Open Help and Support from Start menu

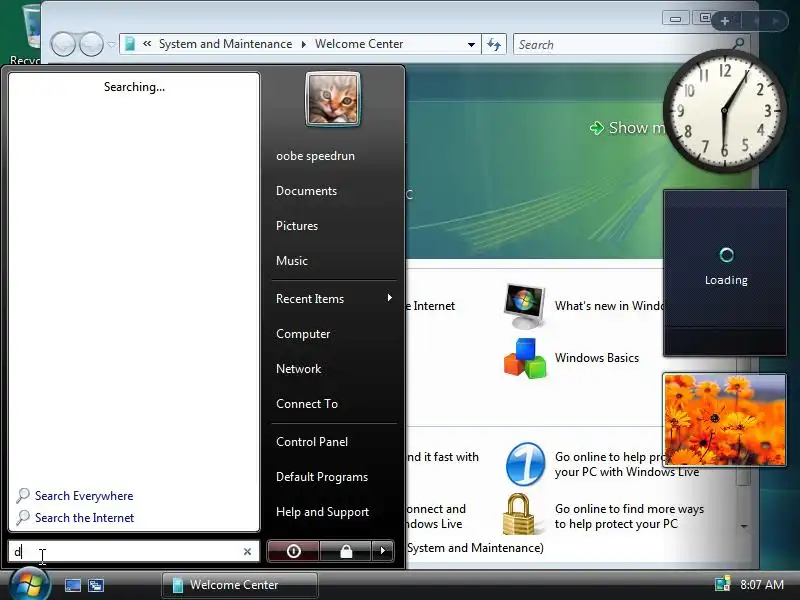tap(322, 512)
